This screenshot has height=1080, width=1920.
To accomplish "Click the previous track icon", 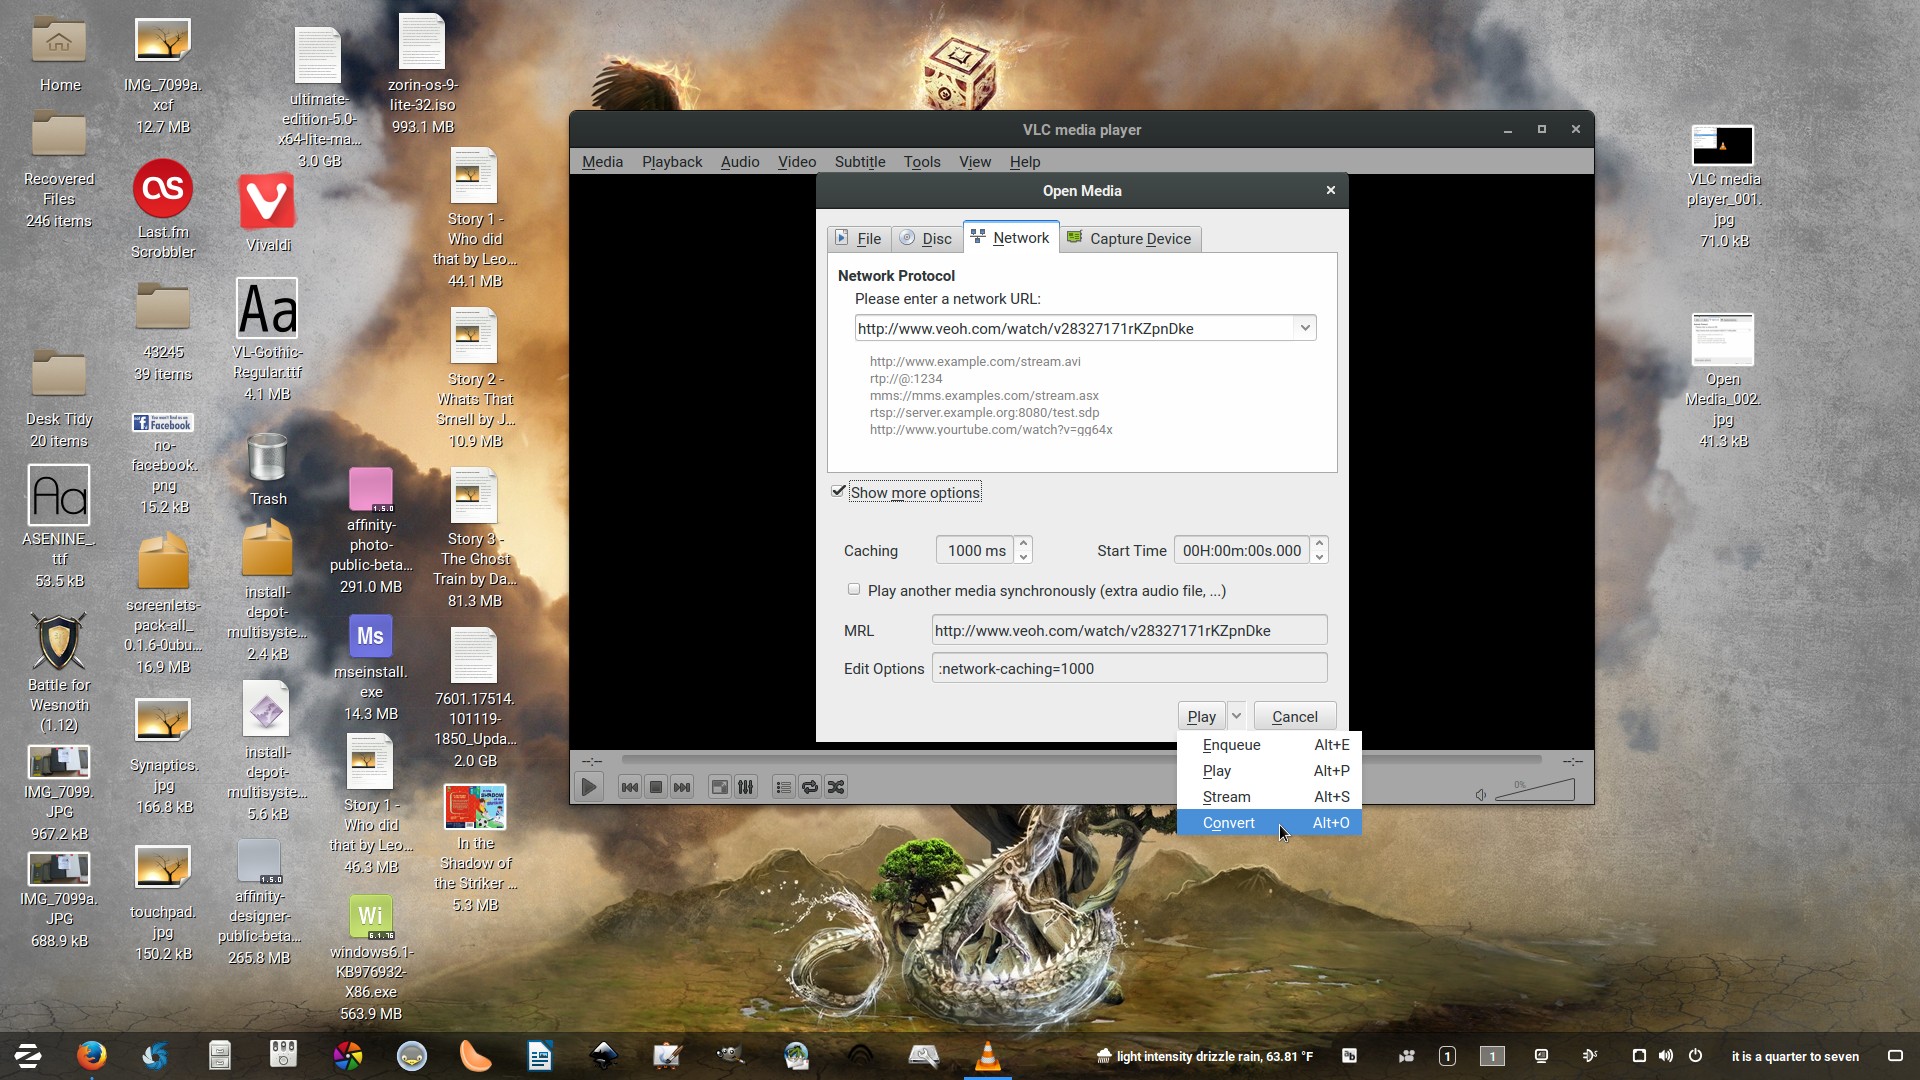I will (629, 787).
